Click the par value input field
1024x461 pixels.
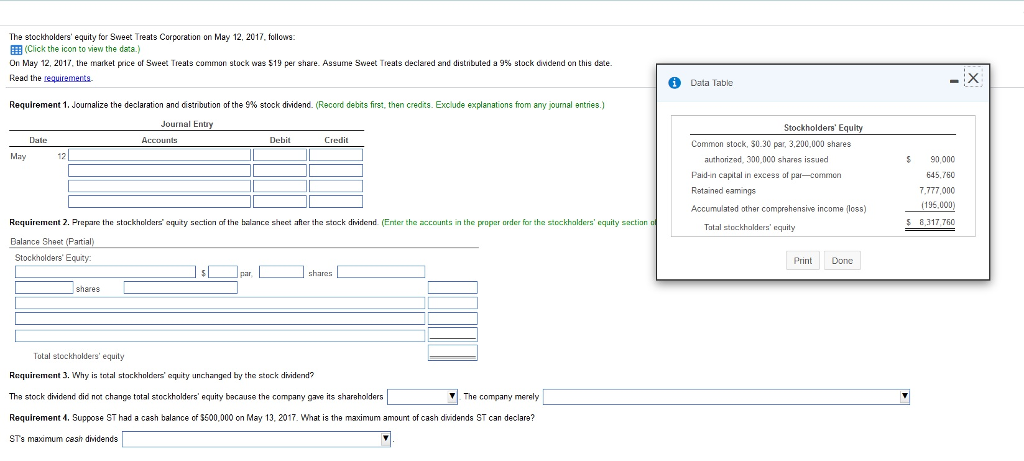click(223, 272)
